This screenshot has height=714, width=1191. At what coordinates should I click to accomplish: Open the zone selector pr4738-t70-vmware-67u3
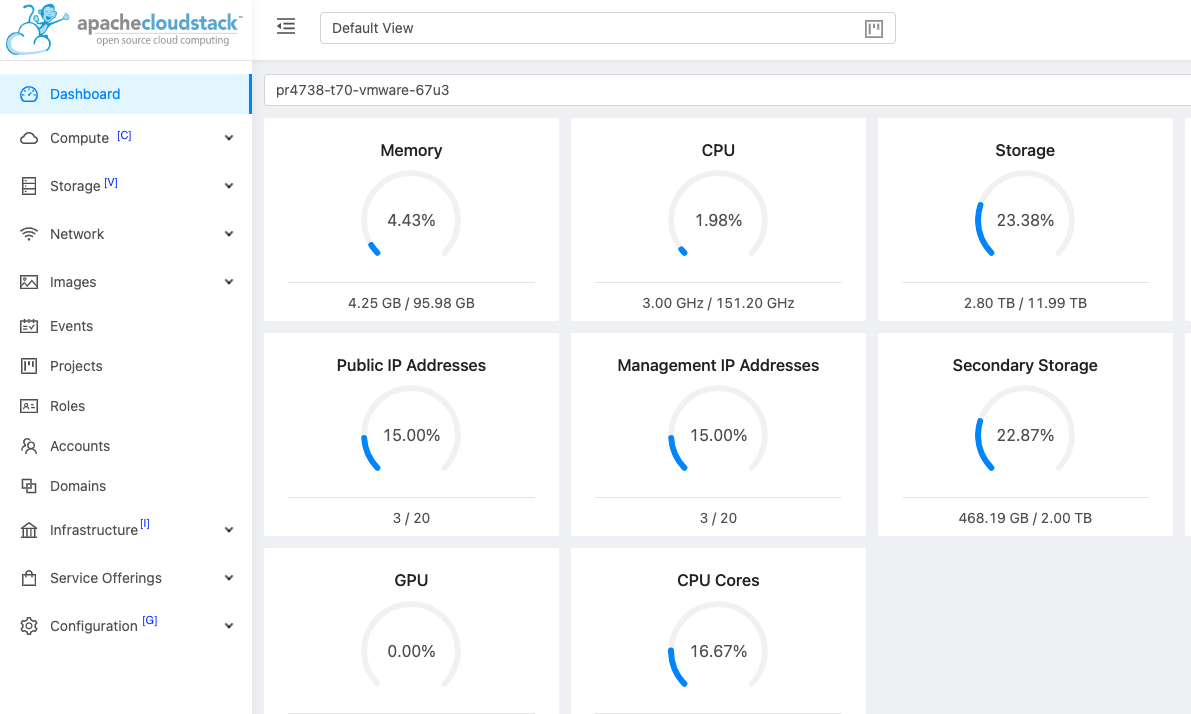728,90
